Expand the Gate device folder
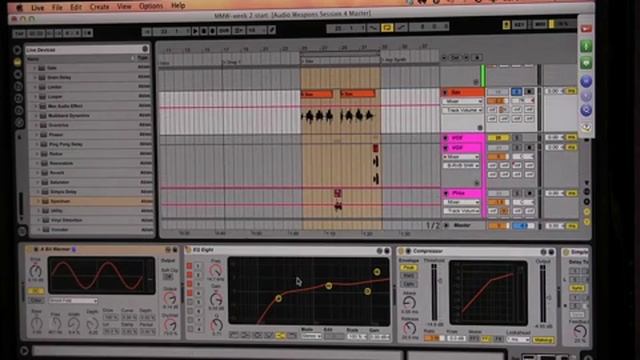The height and width of the screenshot is (360, 640). point(35,68)
